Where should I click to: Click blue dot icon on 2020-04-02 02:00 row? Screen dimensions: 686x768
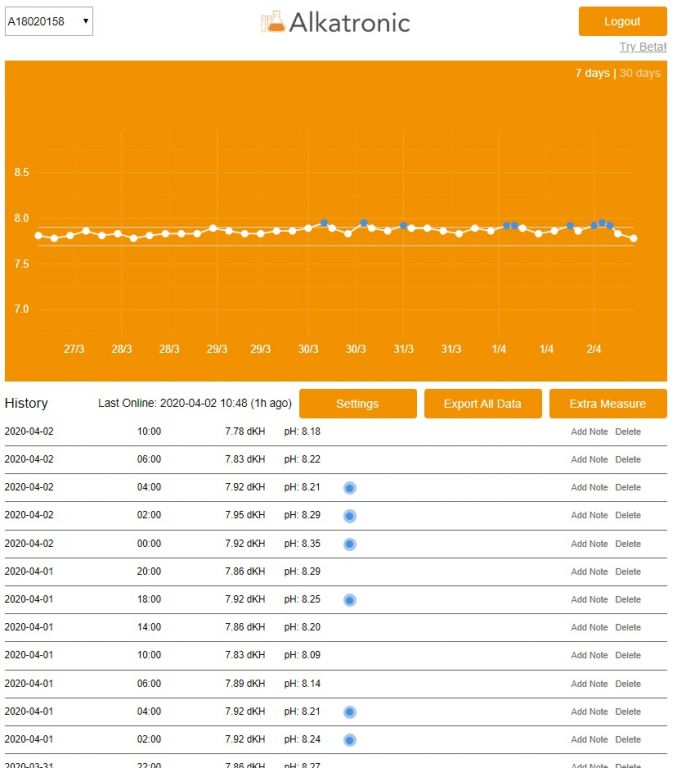[350, 516]
